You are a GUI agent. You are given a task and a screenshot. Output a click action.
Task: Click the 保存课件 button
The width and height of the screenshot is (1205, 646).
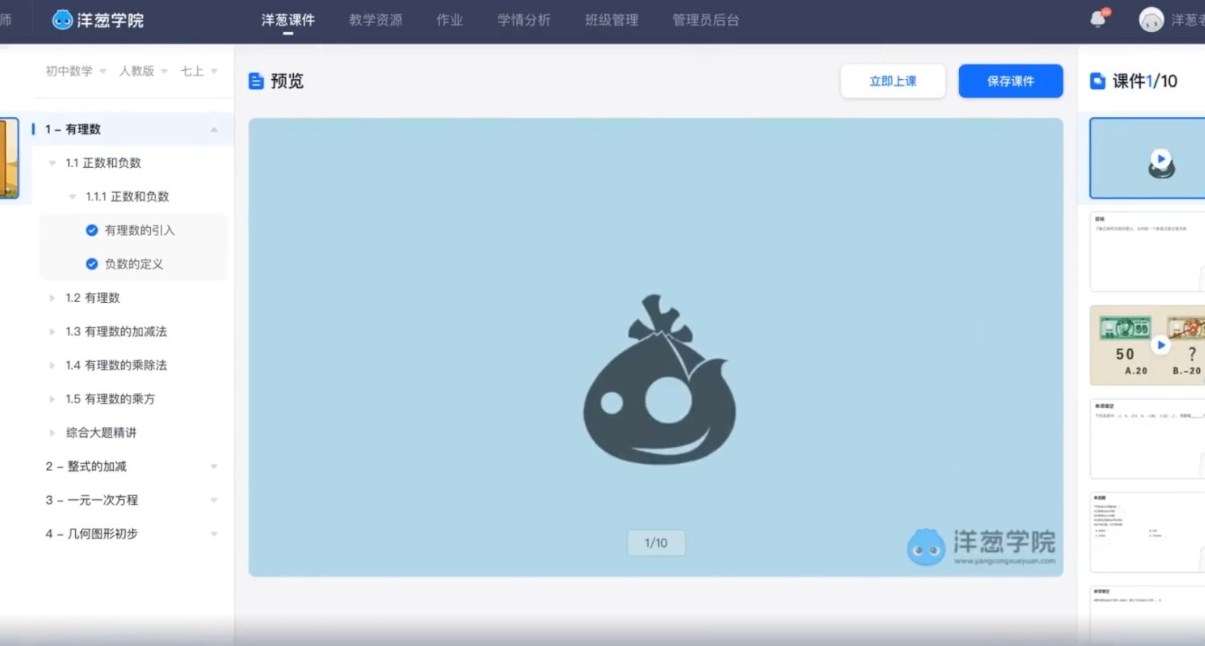1010,81
